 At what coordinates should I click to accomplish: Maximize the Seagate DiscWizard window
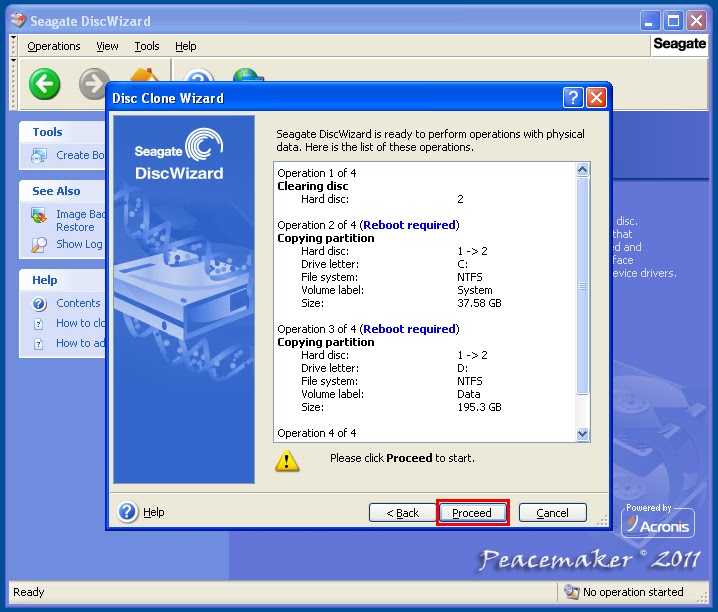673,21
